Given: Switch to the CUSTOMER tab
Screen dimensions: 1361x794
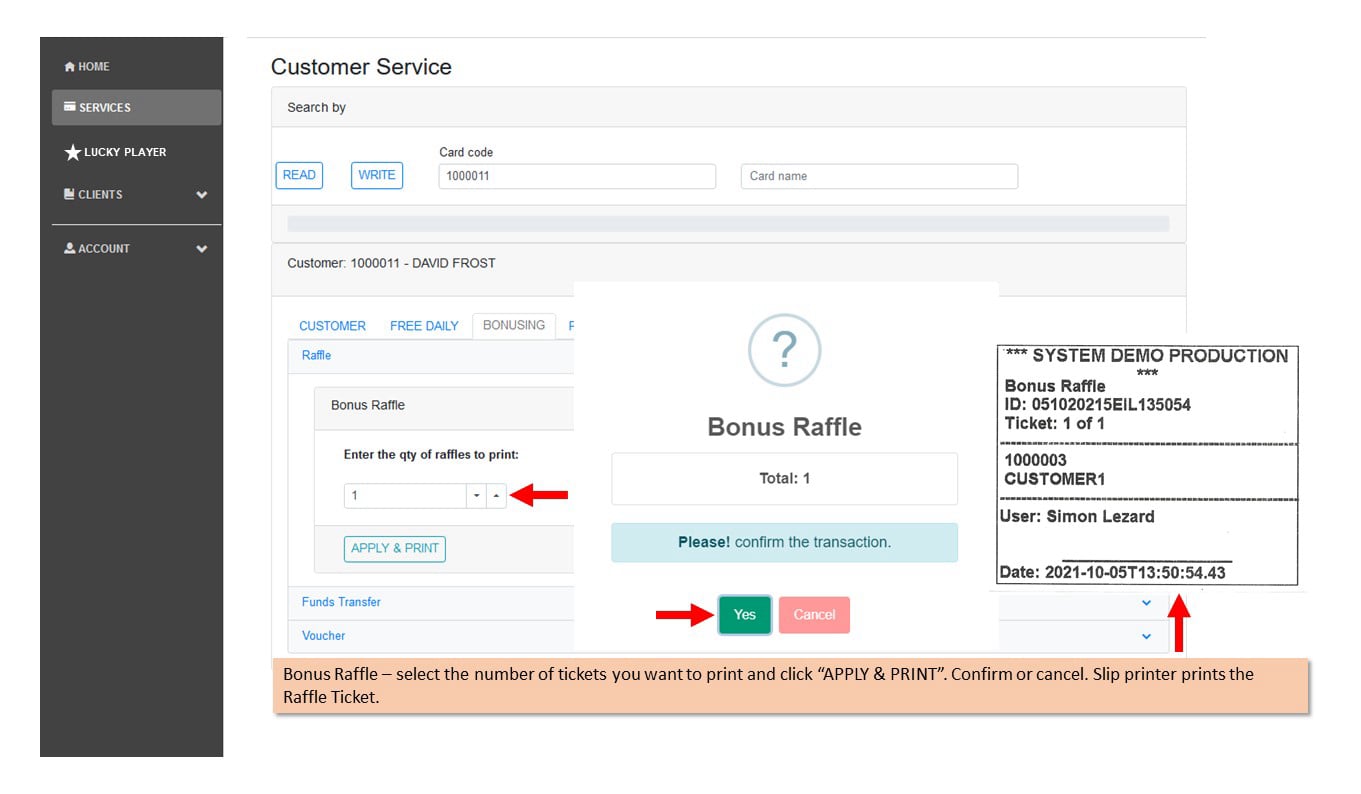Looking at the screenshot, I should (x=332, y=326).
